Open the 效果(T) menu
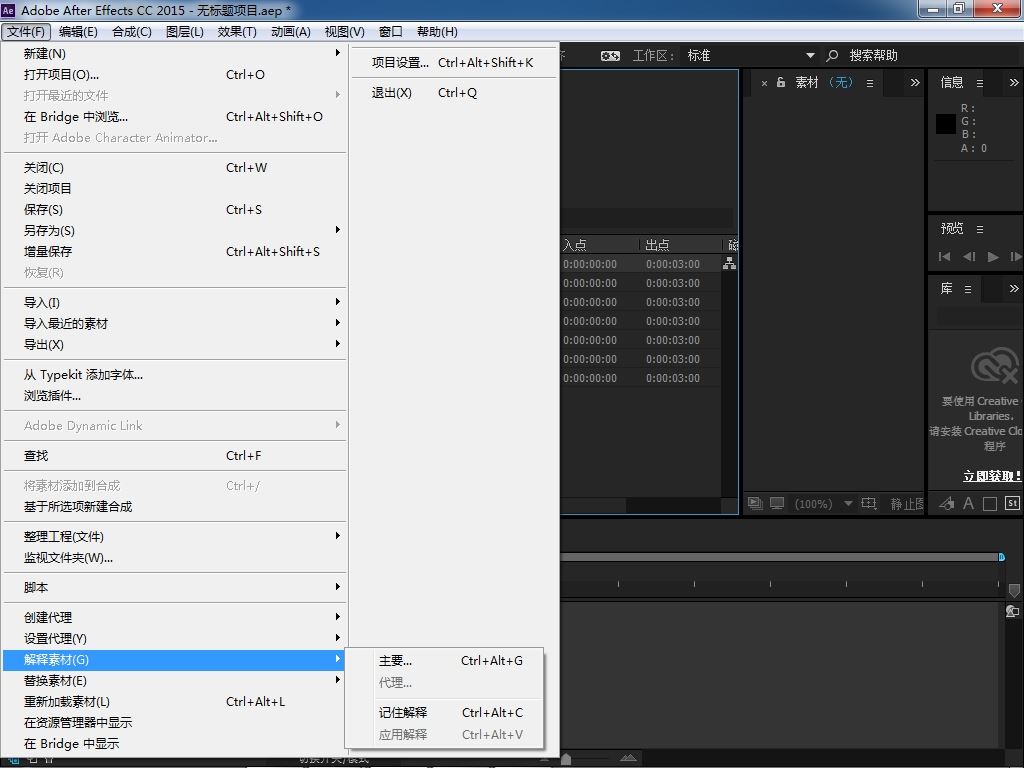1024x768 pixels. pyautogui.click(x=236, y=31)
